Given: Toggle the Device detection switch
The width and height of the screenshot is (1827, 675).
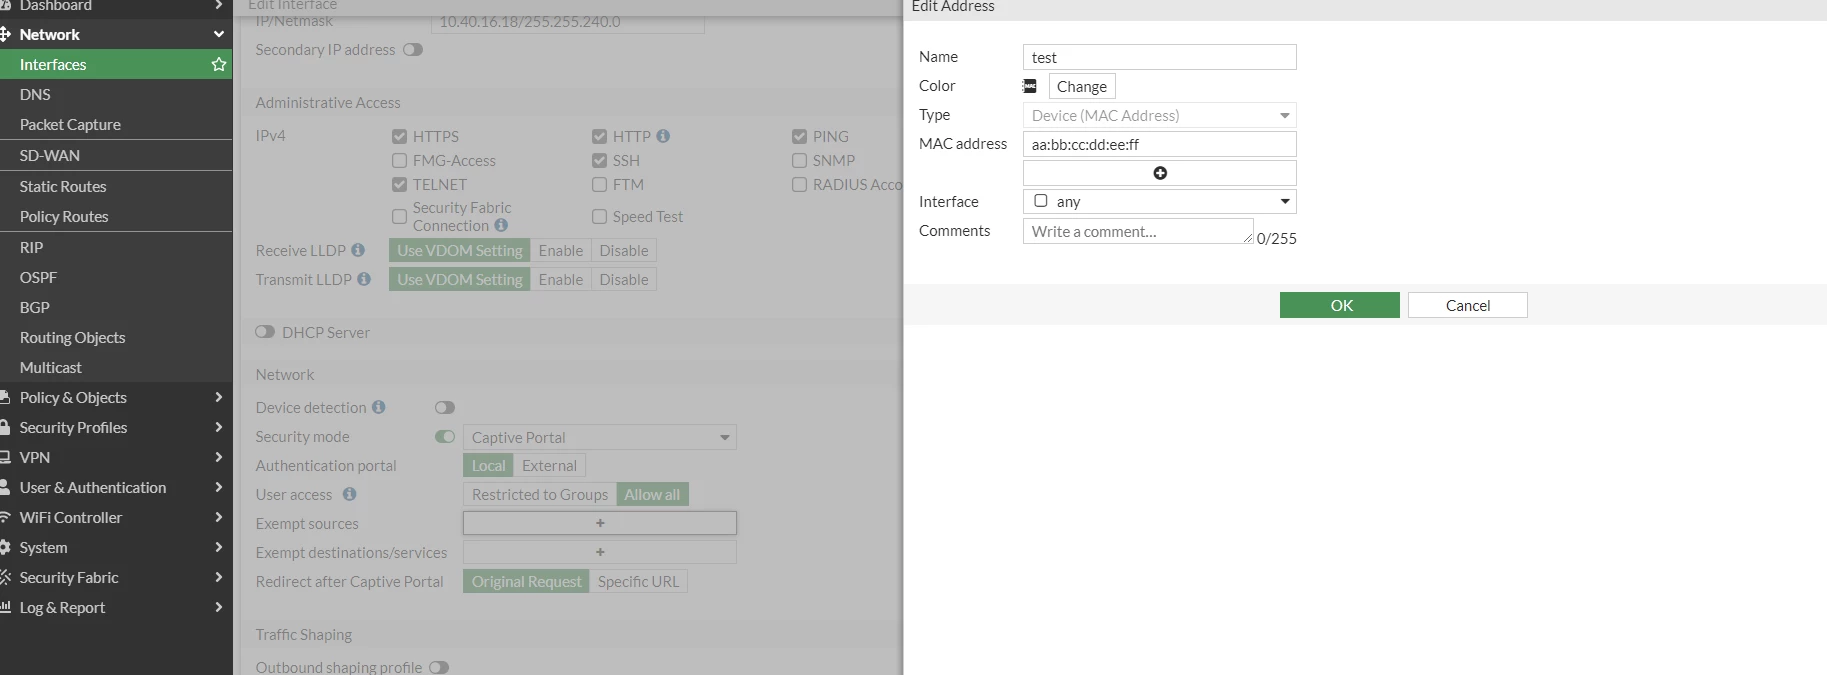Looking at the screenshot, I should click(445, 407).
